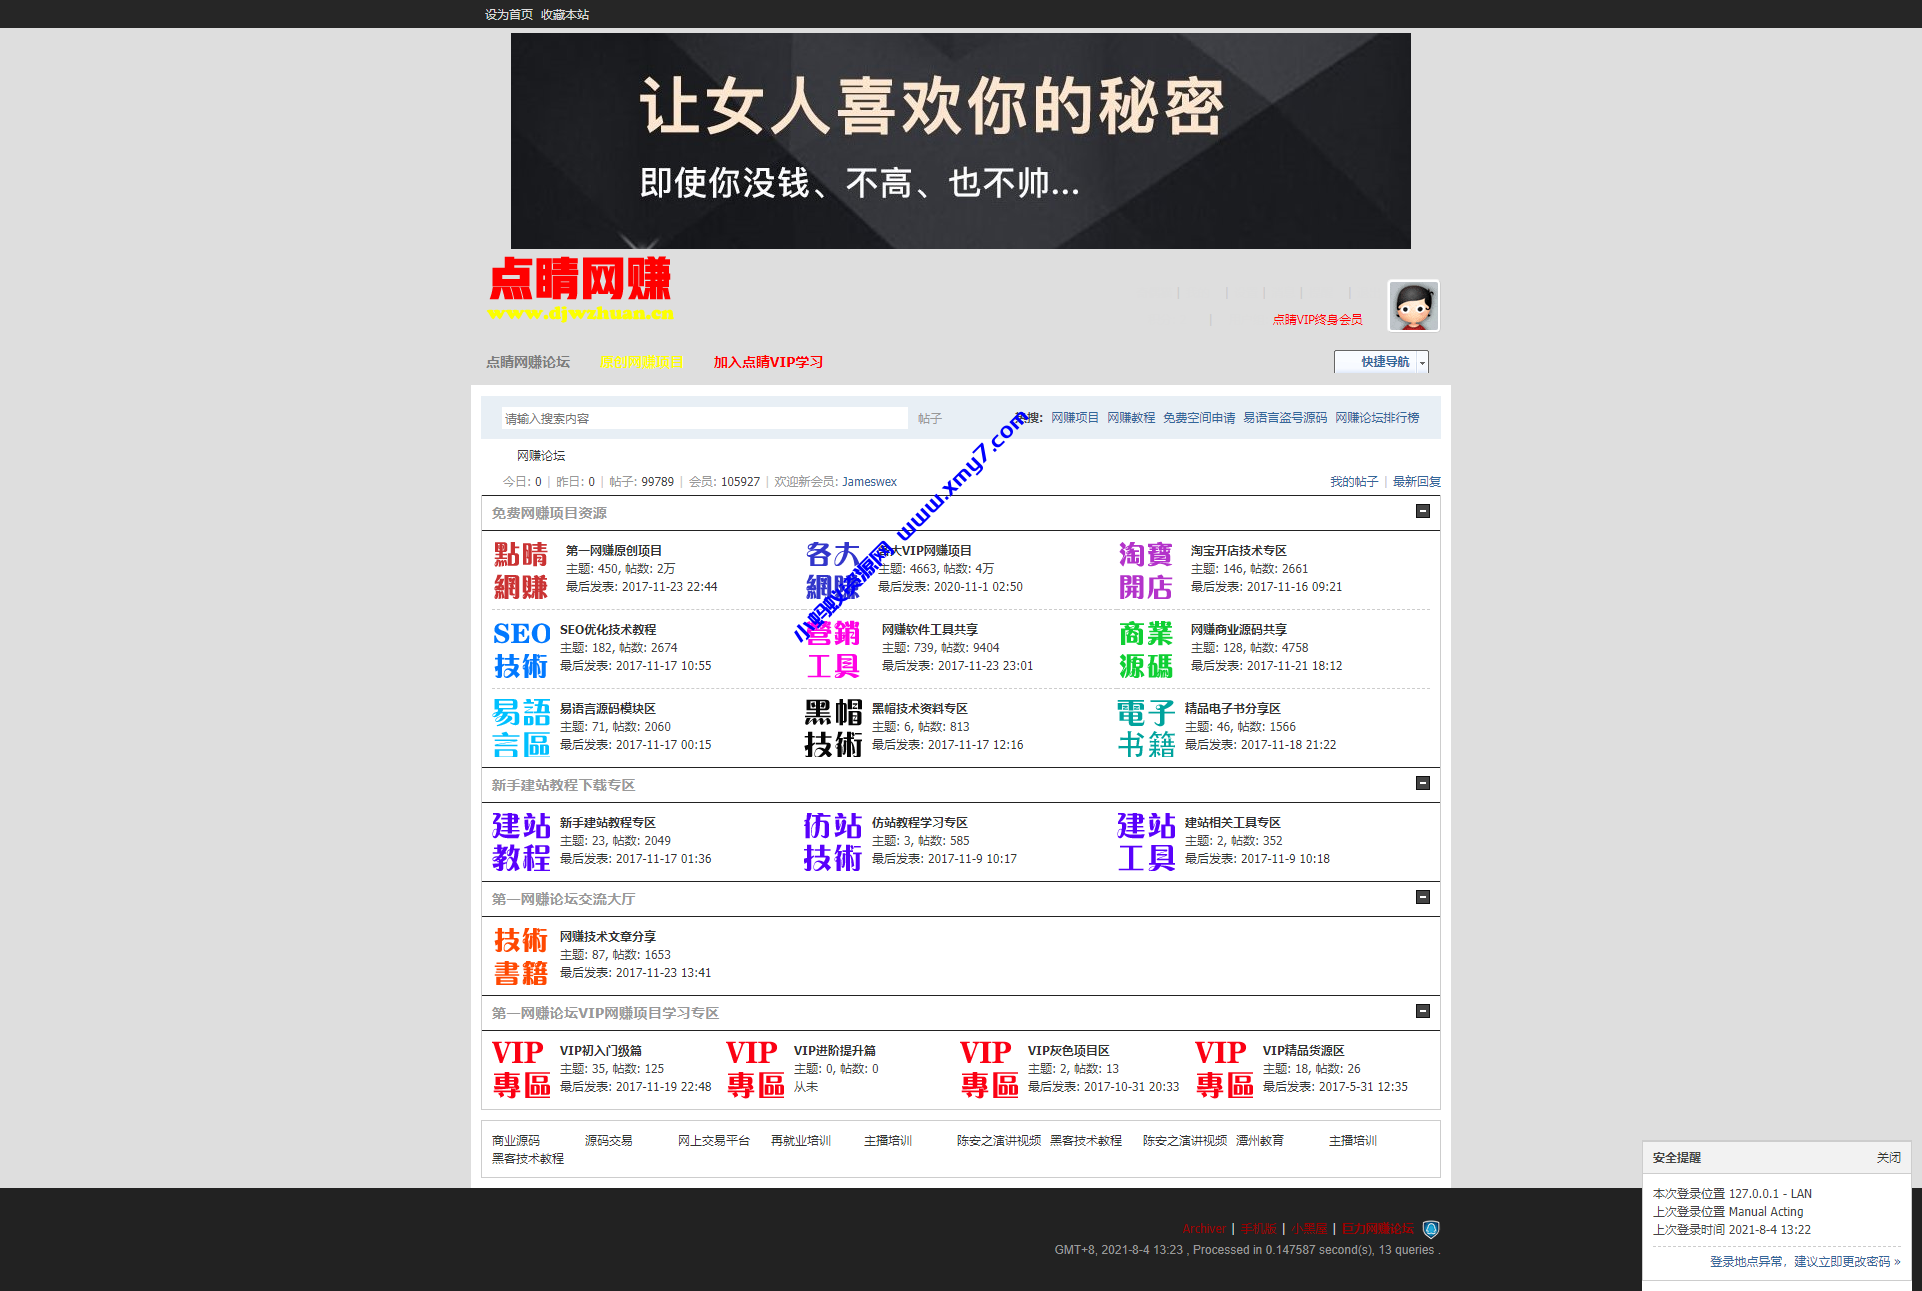The height and width of the screenshot is (1291, 1922).
Task: Open the 加入点睛VIP学习 menu item
Action: click(767, 362)
